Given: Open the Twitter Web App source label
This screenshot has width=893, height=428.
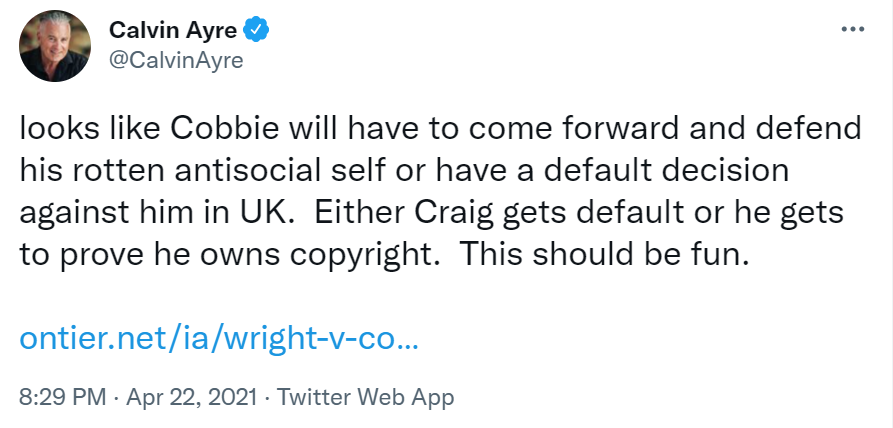Looking at the screenshot, I should pos(366,397).
